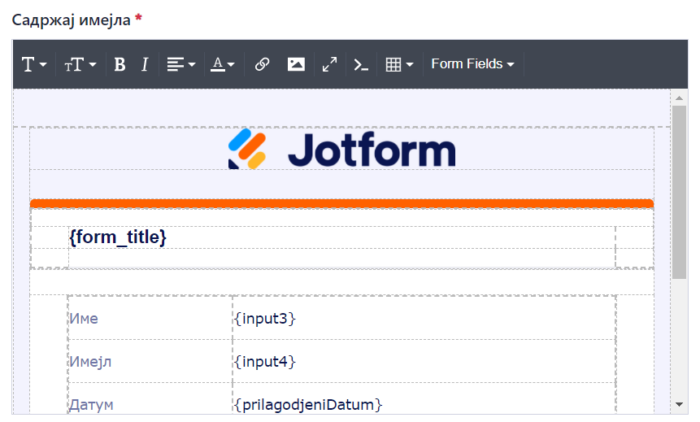This screenshot has width=700, height=422.
Task: Open the text alignment dropdown
Action: click(x=181, y=65)
